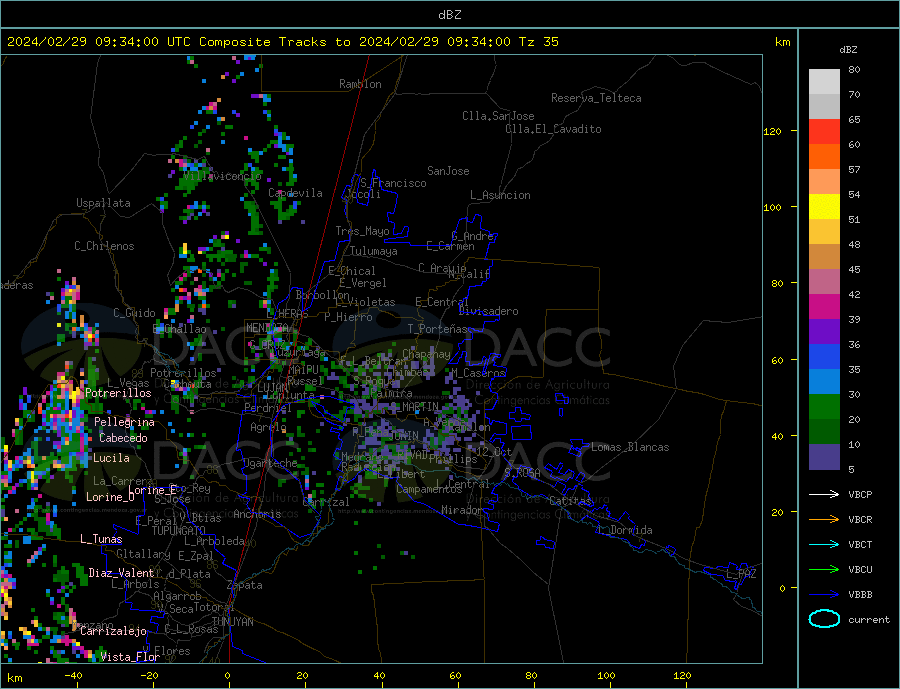Click the Villavicencio map label

[x=222, y=176]
